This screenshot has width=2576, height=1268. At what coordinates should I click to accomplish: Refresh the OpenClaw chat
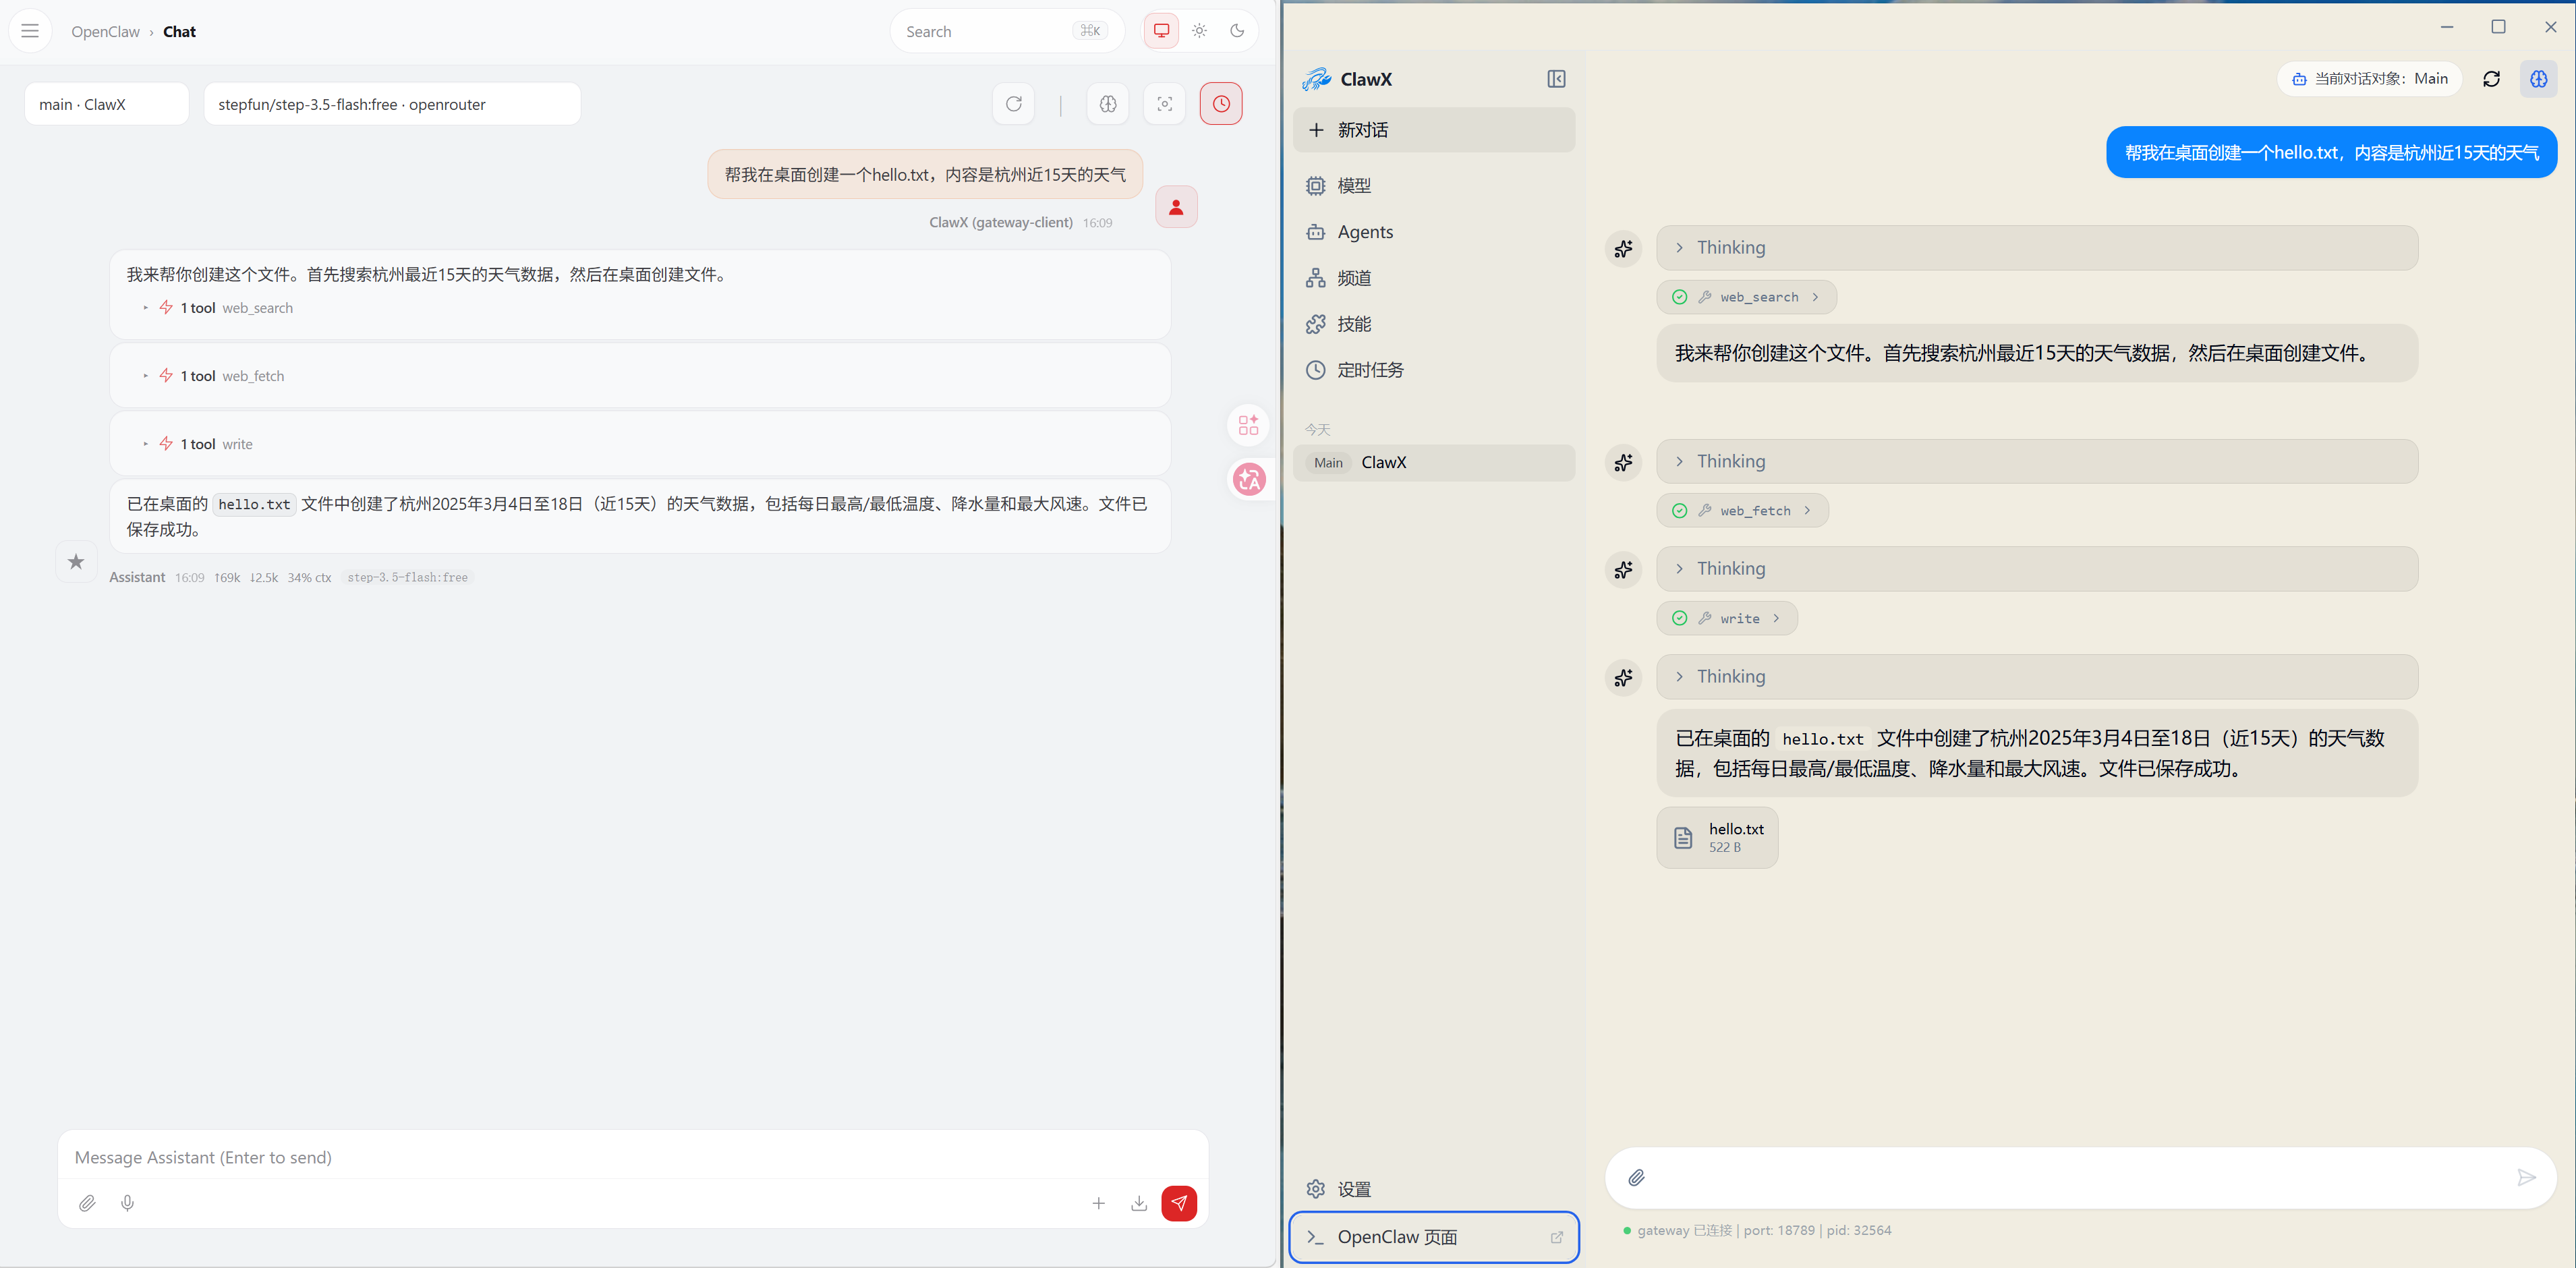pos(1013,104)
